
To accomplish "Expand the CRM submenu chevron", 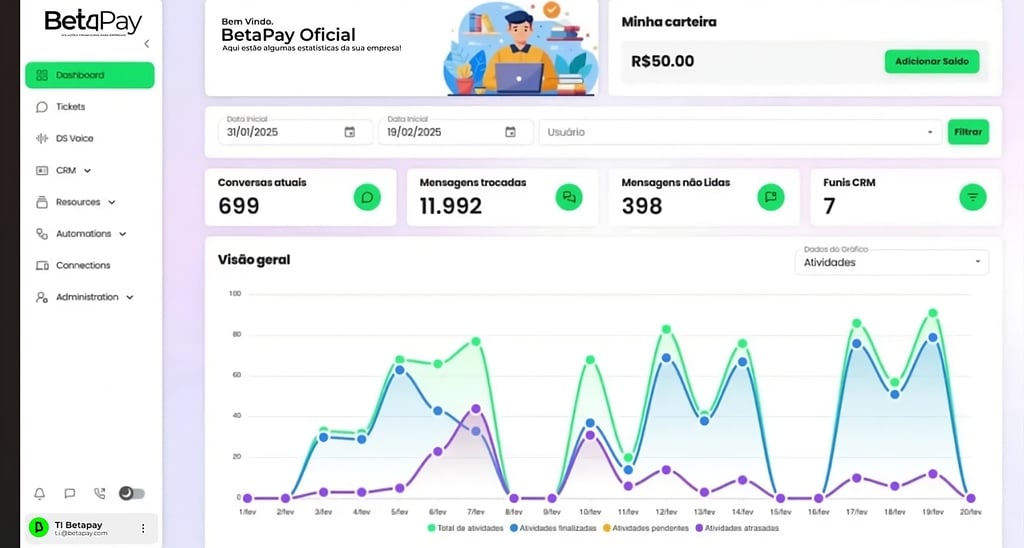I will point(88,170).
